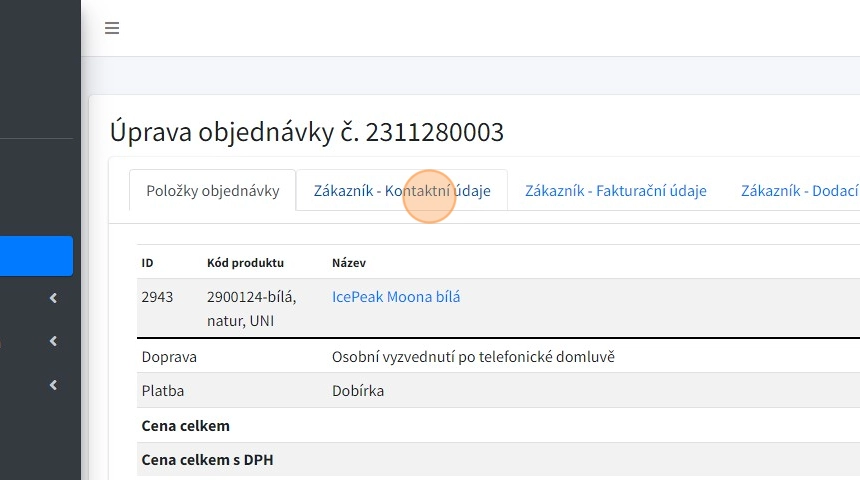Open the Zákazník - Fakturační údaje tab

[x=615, y=191]
